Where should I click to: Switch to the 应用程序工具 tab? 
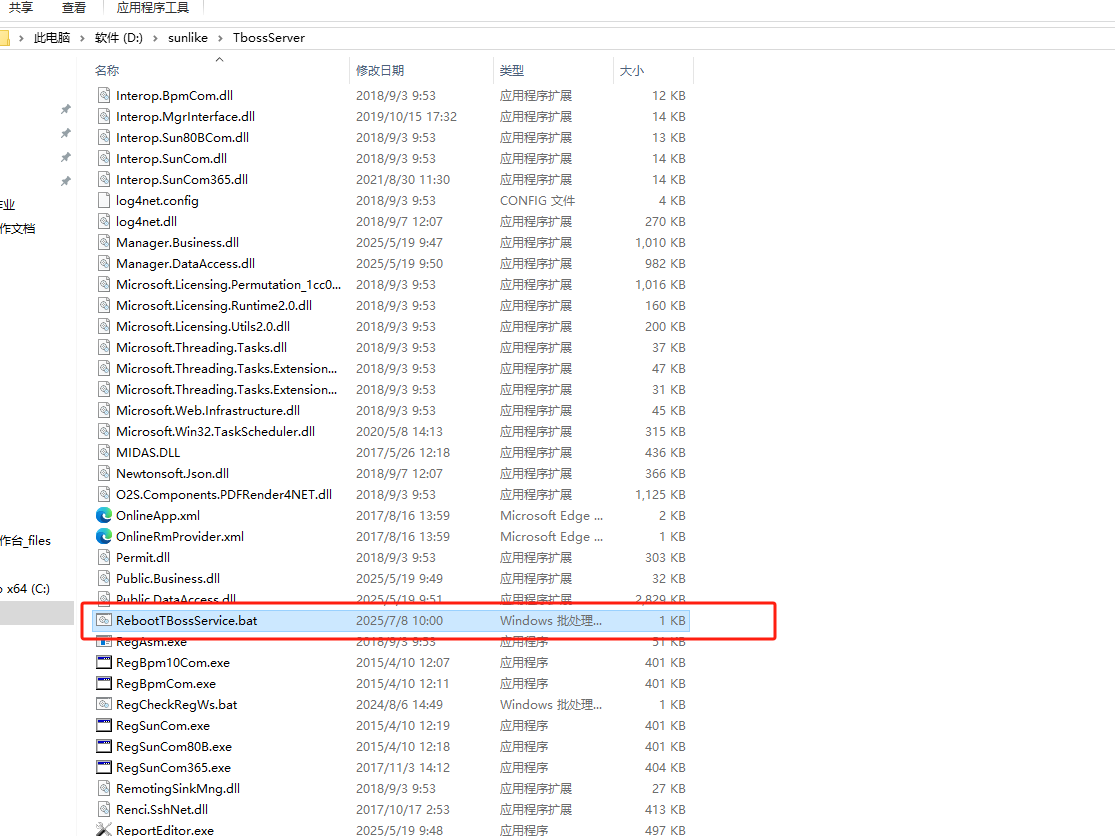click(153, 8)
